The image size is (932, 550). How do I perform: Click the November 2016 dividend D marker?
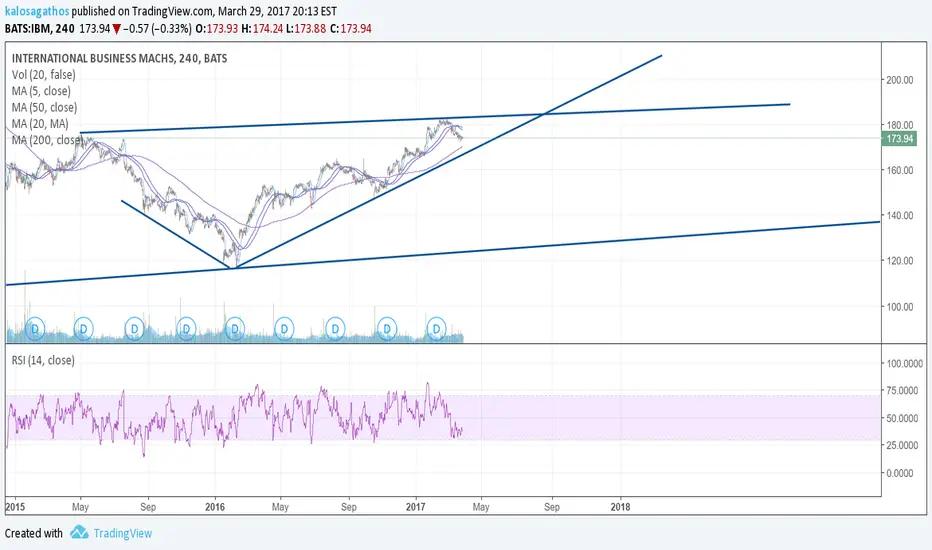[387, 328]
